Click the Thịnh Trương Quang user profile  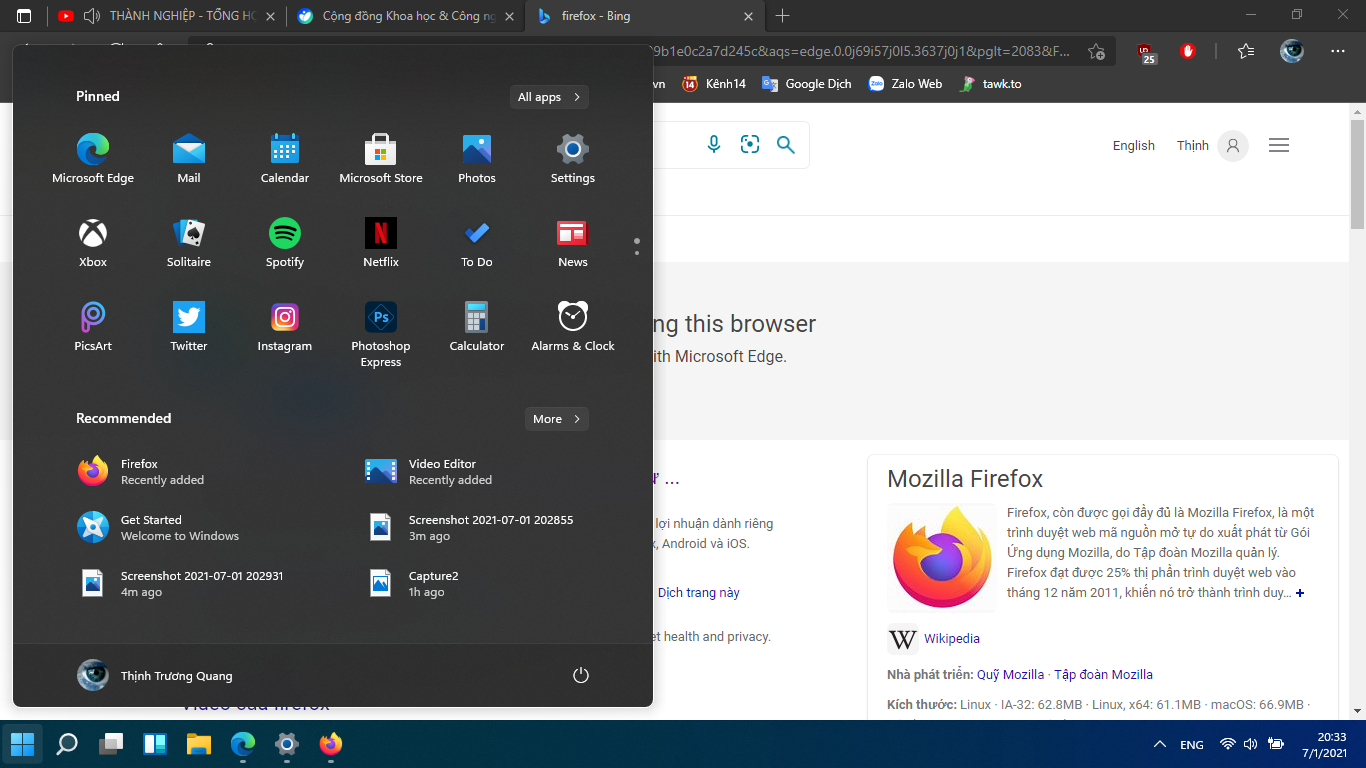[x=155, y=676]
